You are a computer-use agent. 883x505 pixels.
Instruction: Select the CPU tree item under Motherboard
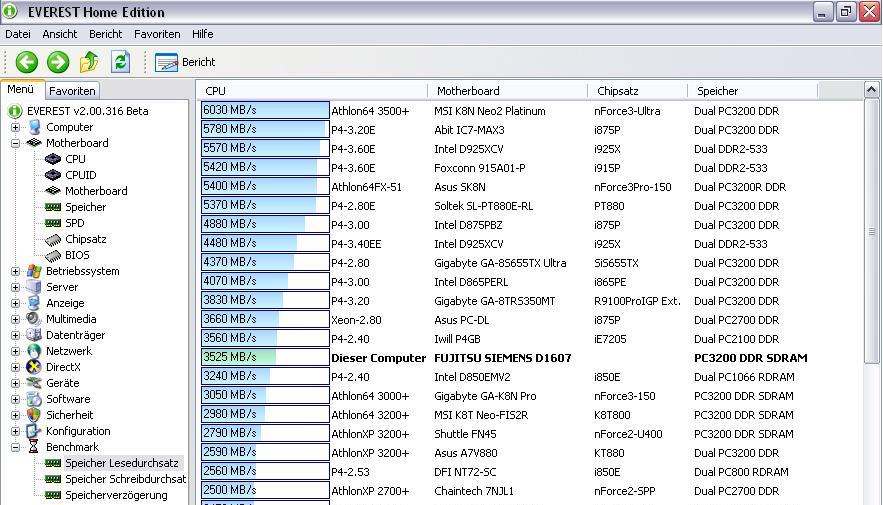[75, 159]
